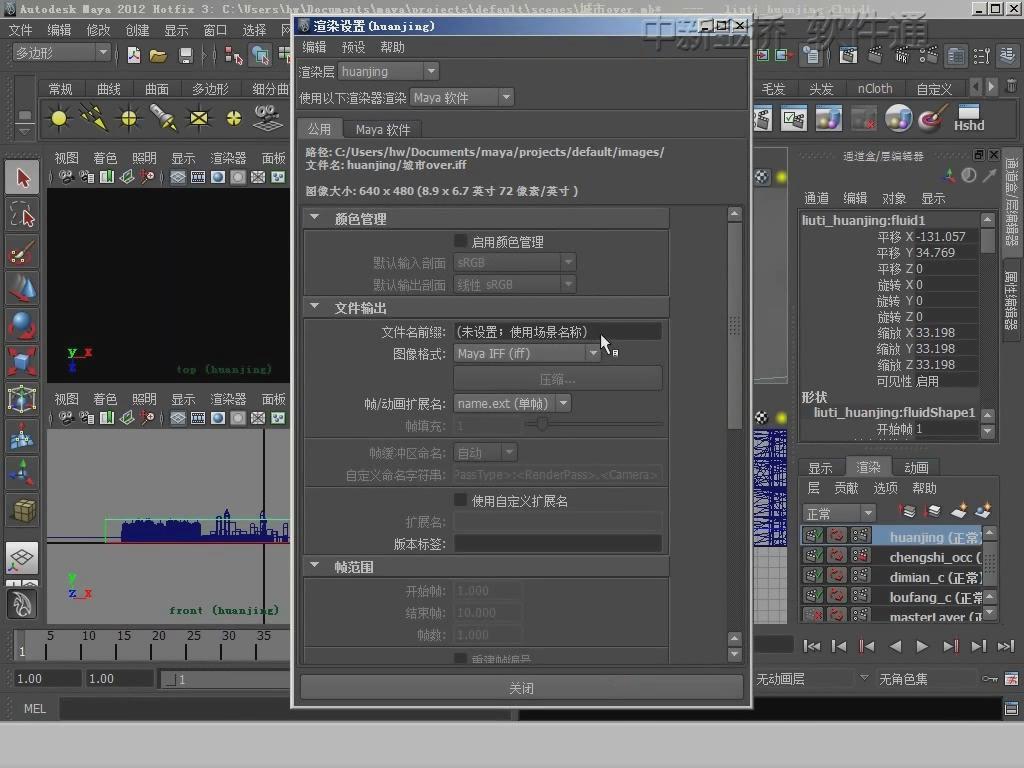Open the 渲染层 huanjing dropdown
The height and width of the screenshot is (768, 1024).
[x=389, y=71]
